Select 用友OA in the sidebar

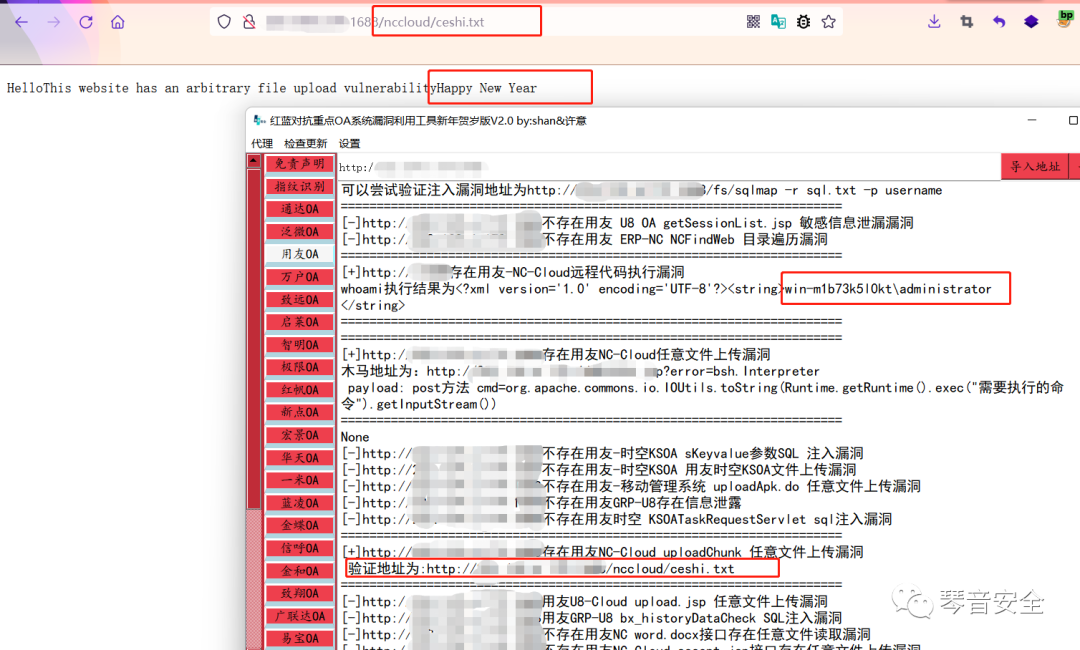pyautogui.click(x=300, y=254)
